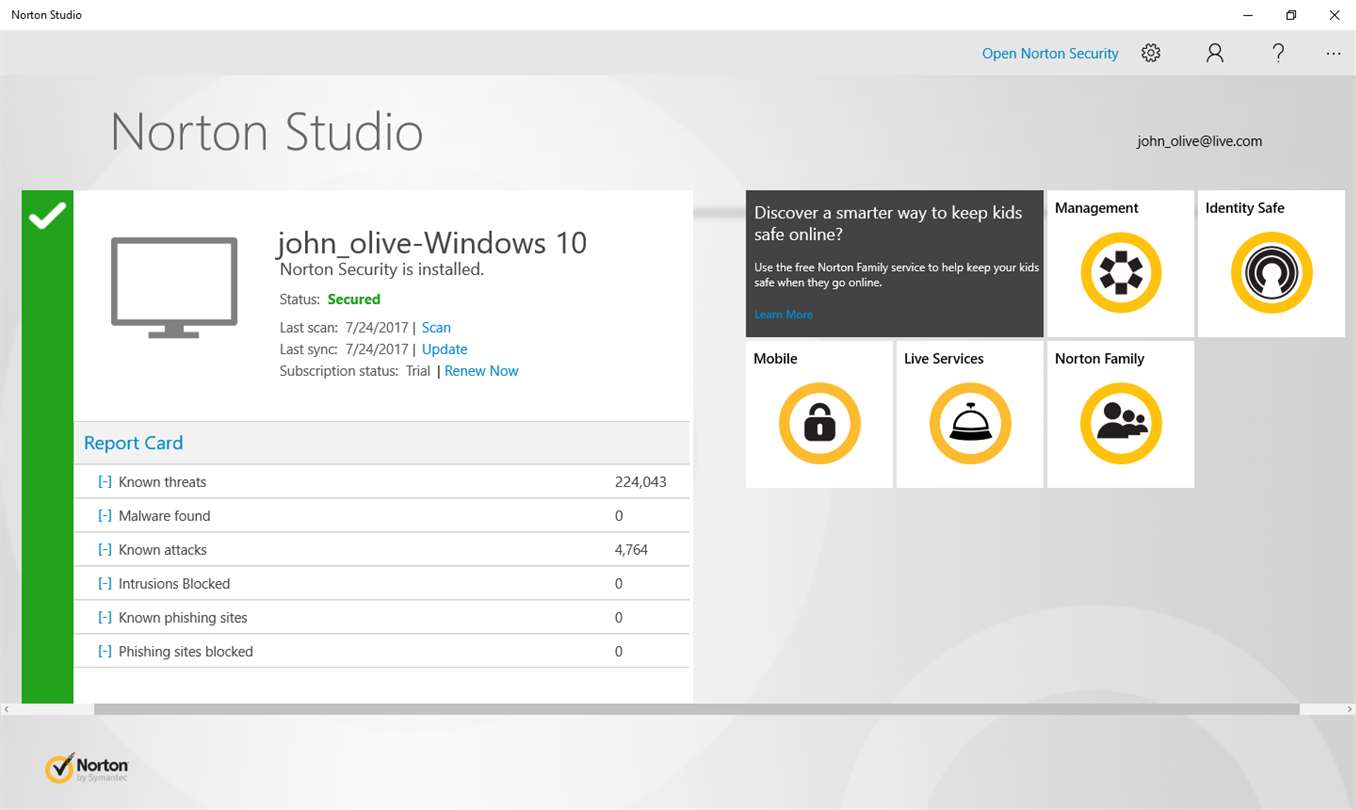Open the Norton Family people tile icon

[x=1121, y=424]
